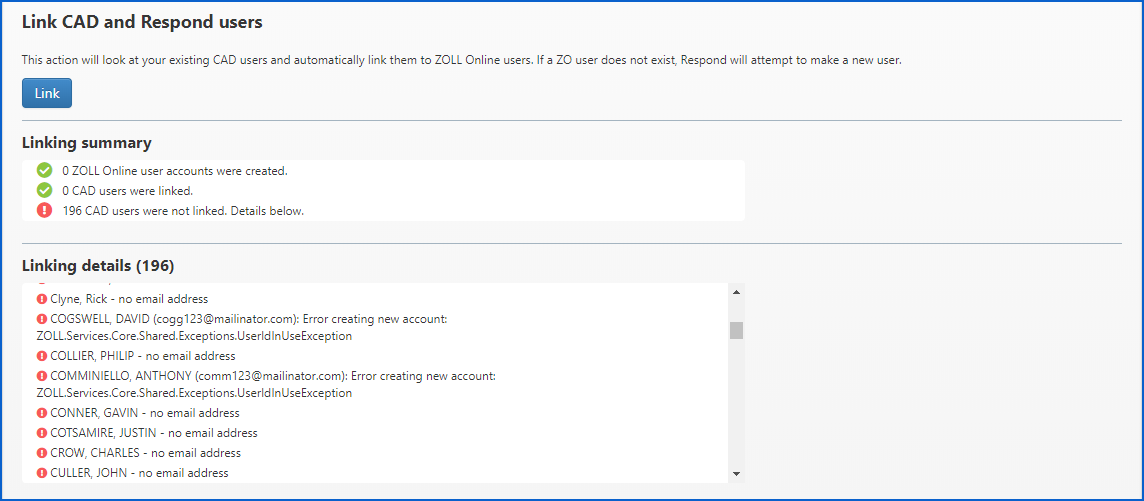This screenshot has height=501, width=1144.
Task: Click green checkmark beside CAD users were linked
Action: pyautogui.click(x=44, y=190)
